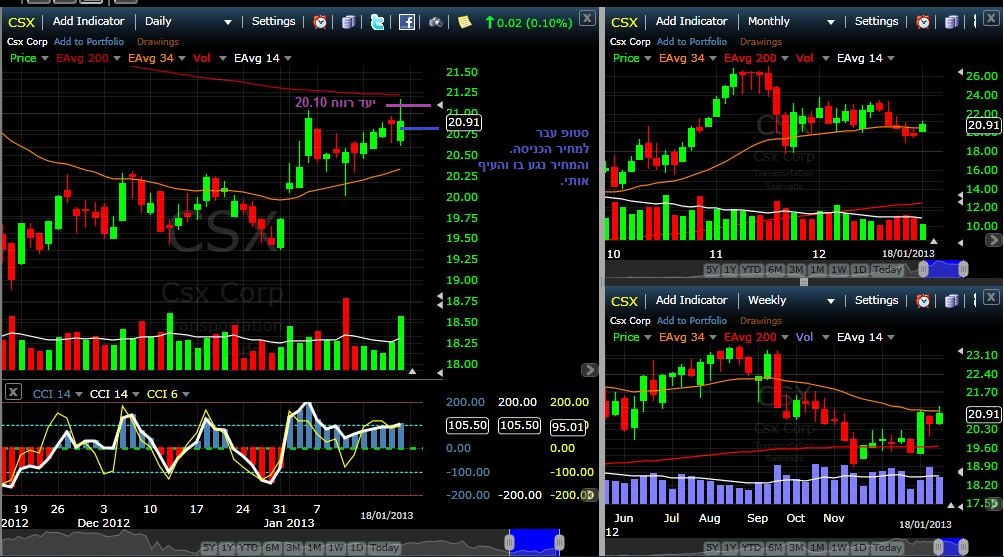Share Daily chart via Twitter icon

point(378,22)
